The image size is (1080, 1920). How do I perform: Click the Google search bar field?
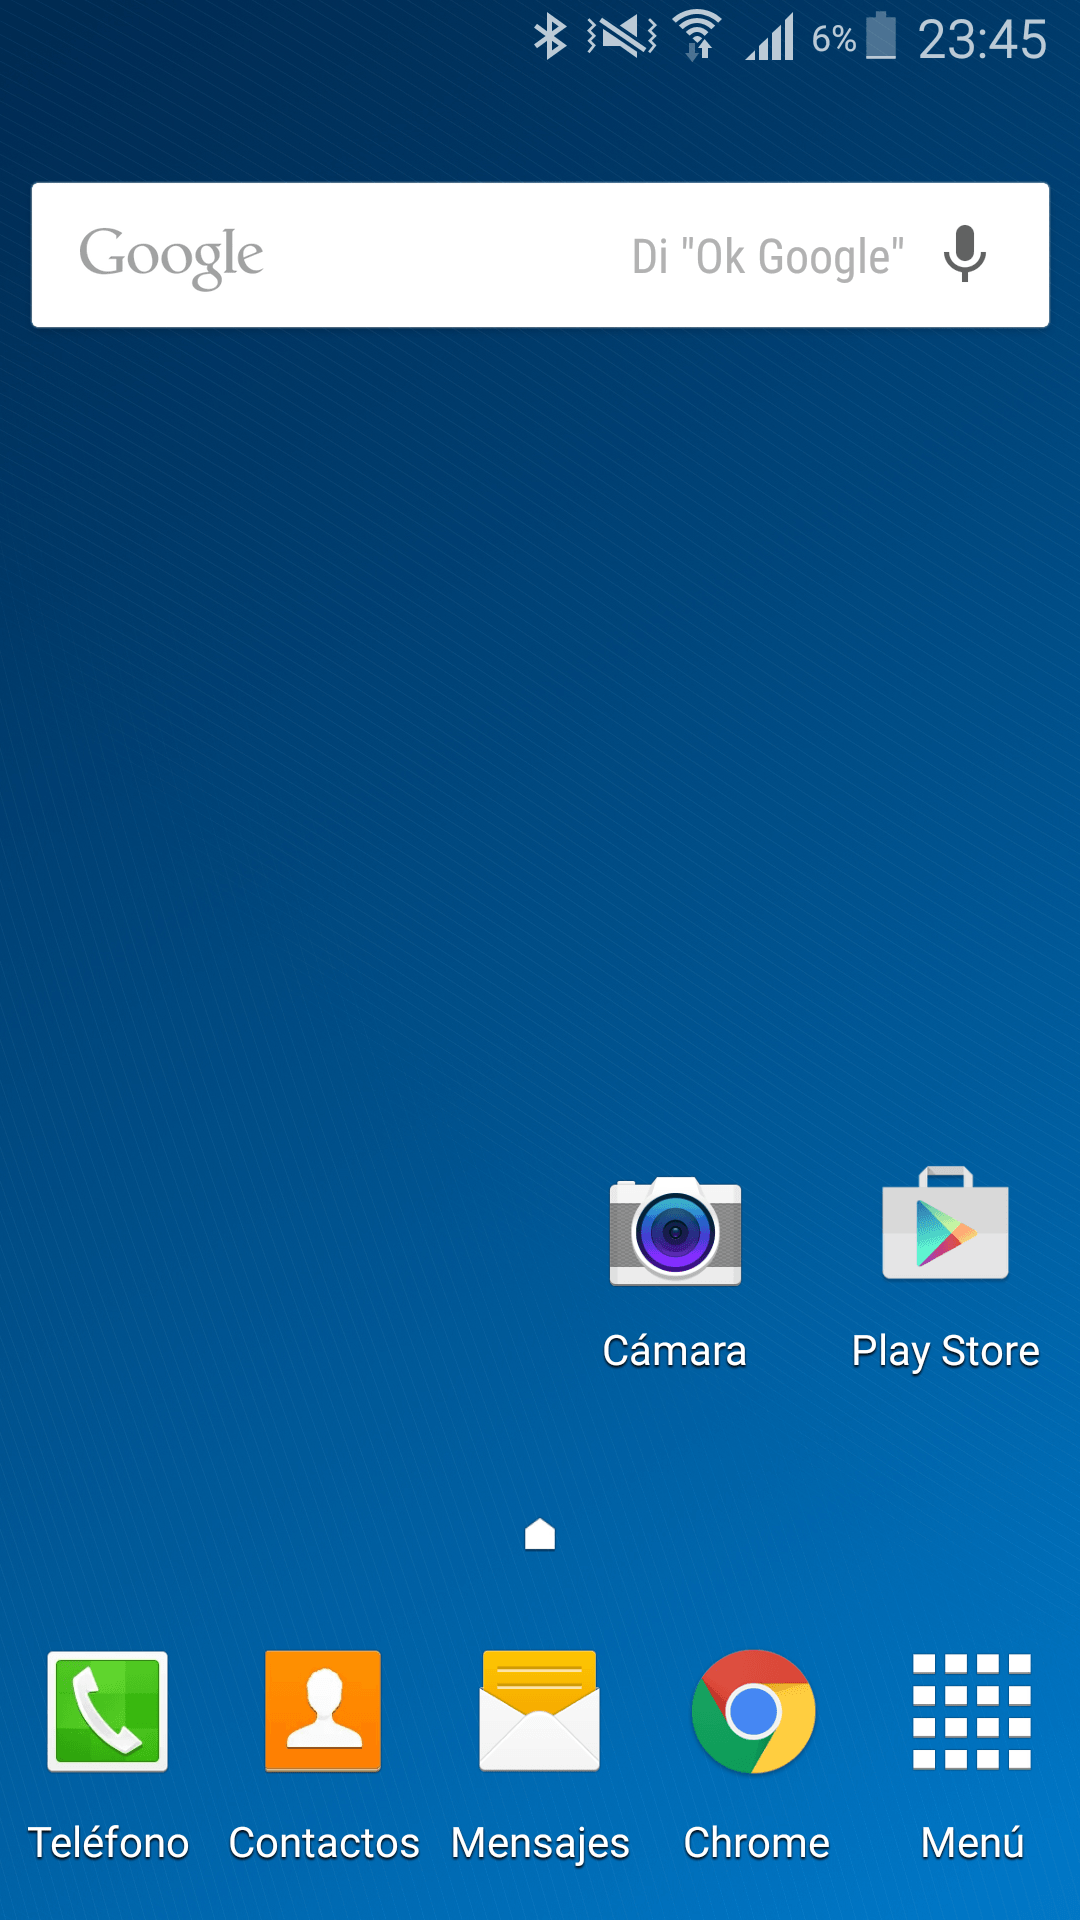[x=450, y=255]
